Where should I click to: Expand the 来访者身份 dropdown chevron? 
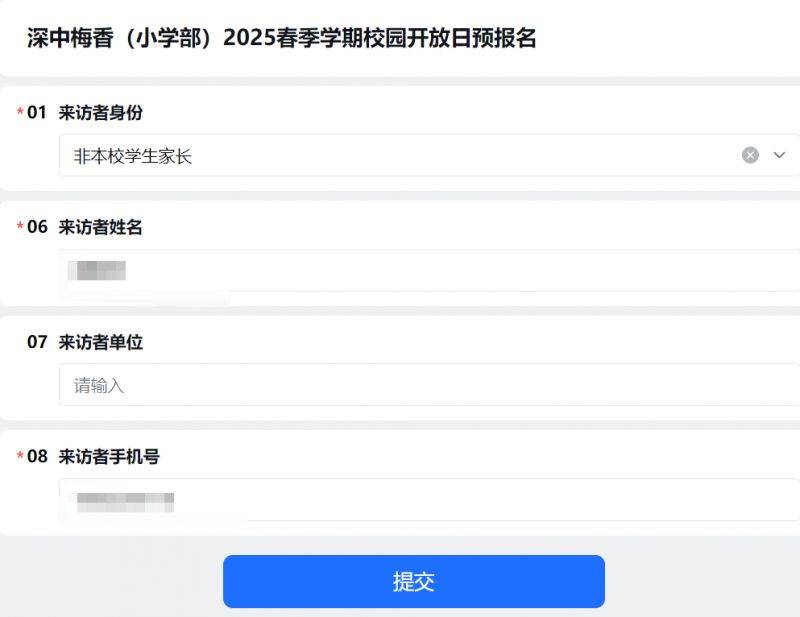(779, 155)
